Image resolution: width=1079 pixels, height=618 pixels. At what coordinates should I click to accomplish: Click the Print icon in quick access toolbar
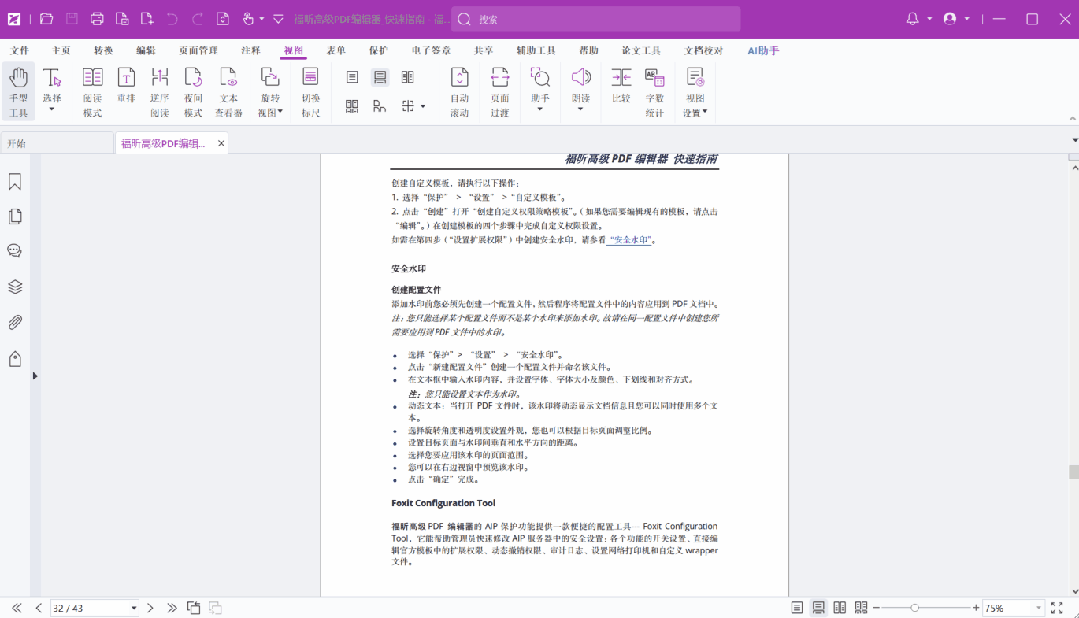pyautogui.click(x=97, y=19)
